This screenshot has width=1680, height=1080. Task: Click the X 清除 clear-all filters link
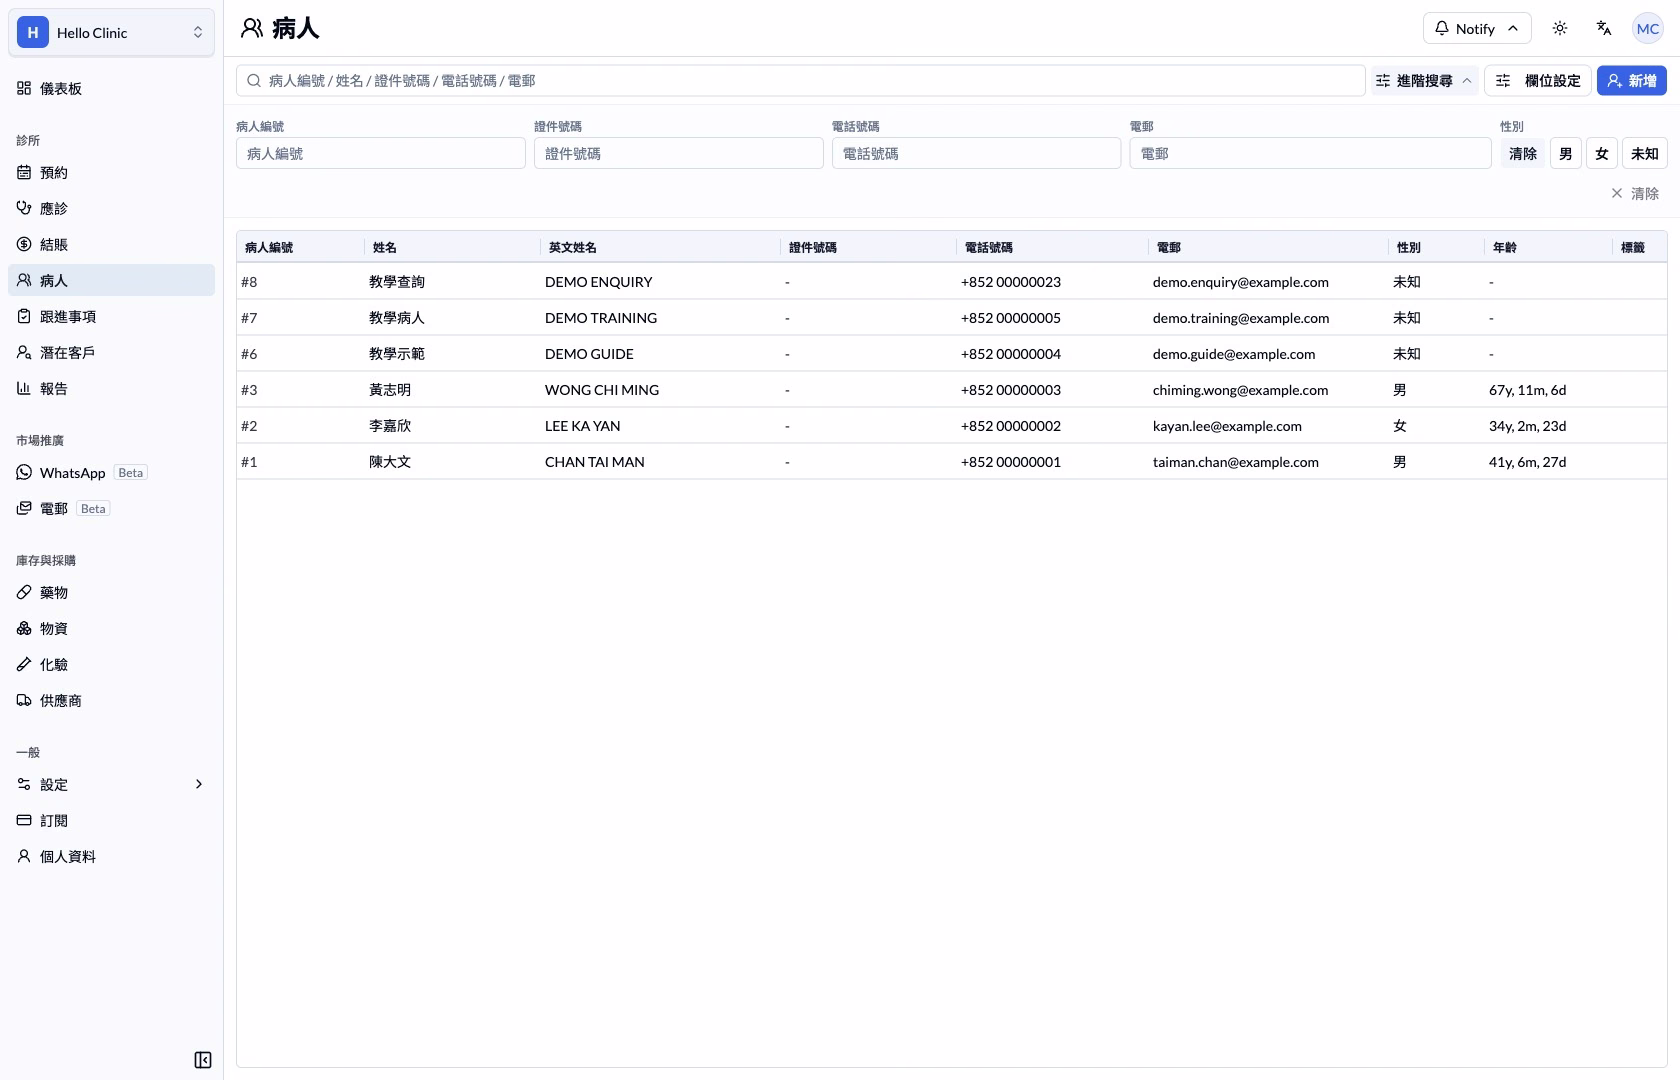1635,193
